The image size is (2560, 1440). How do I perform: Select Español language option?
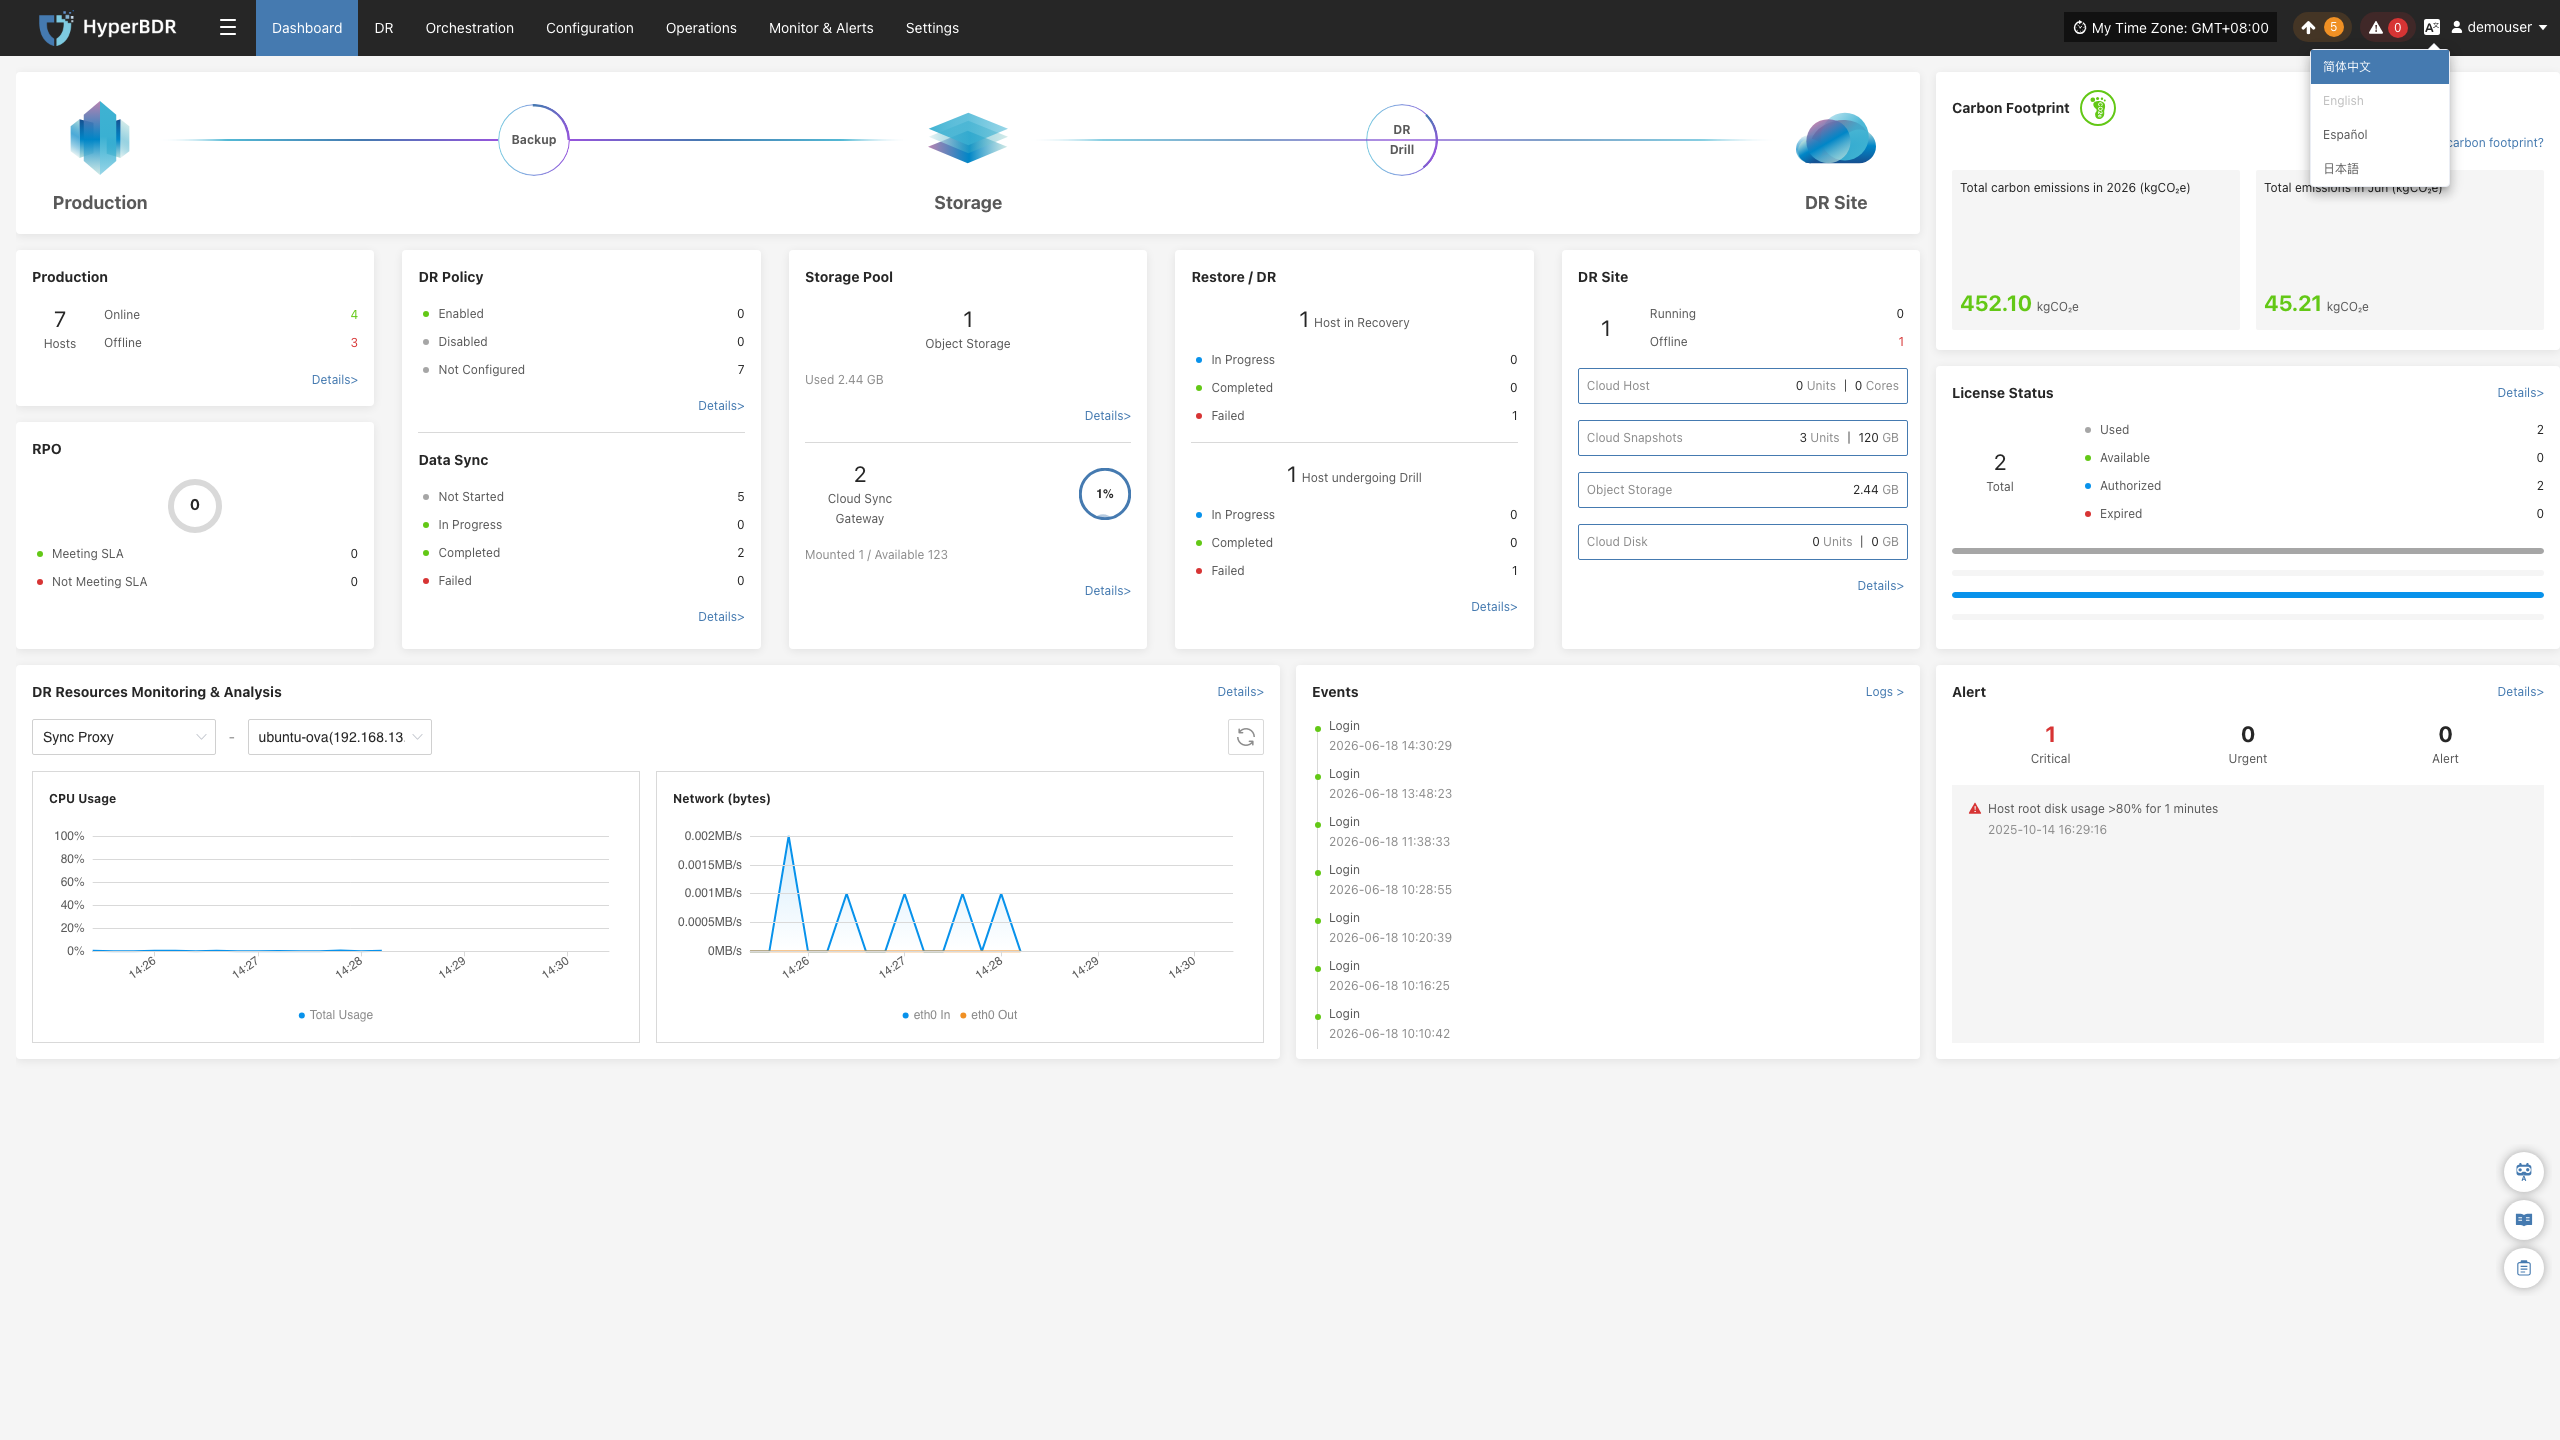(2379, 135)
